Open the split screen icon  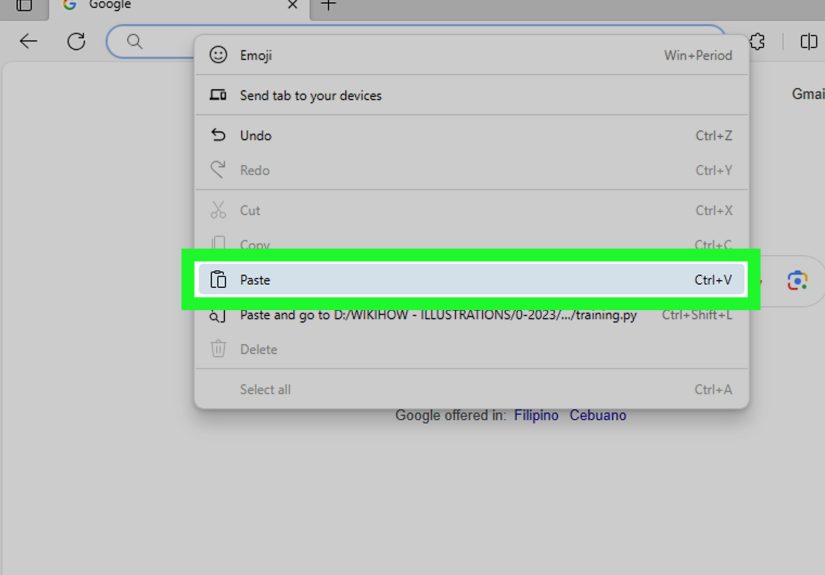(x=808, y=41)
